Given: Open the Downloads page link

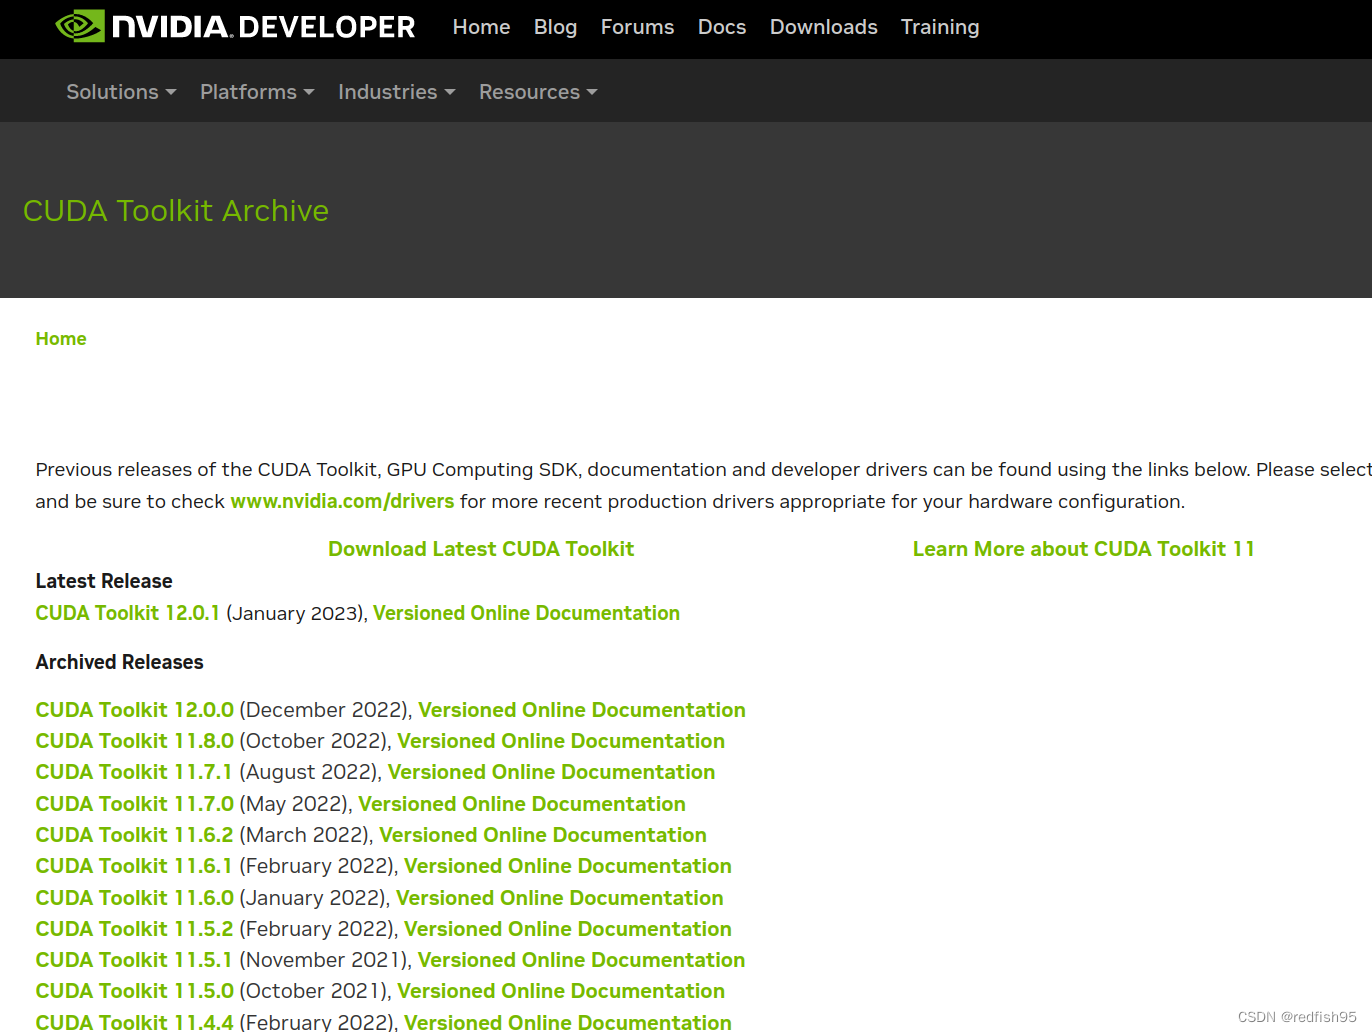Looking at the screenshot, I should [x=823, y=27].
